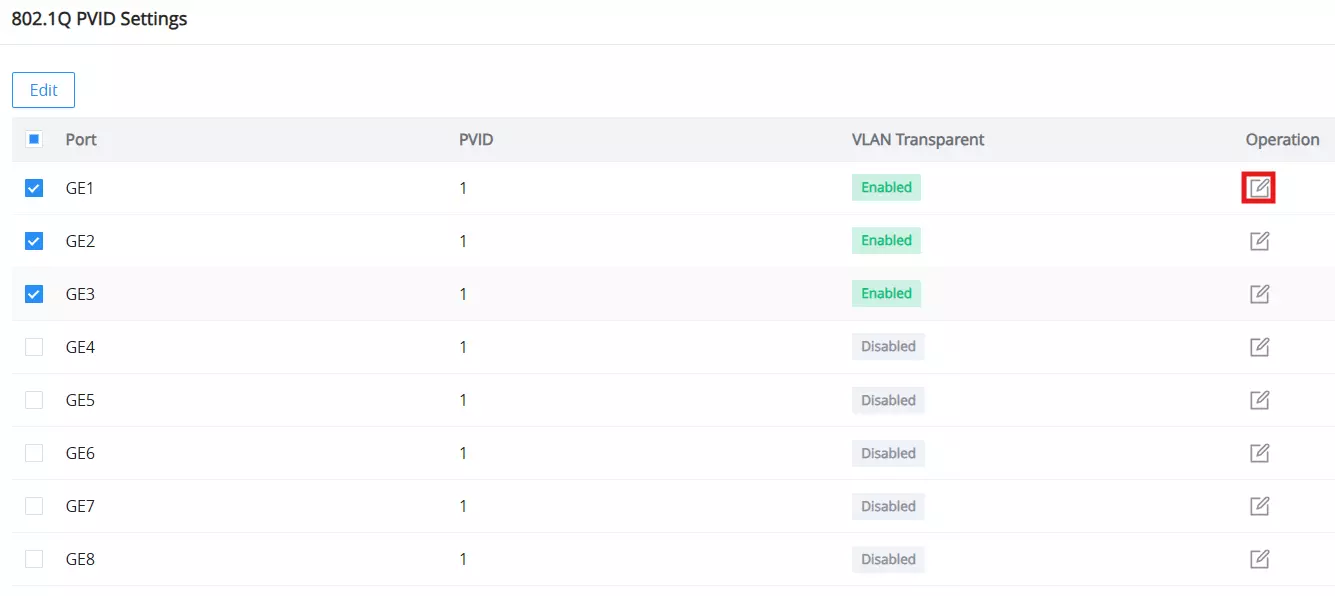Open the GE4 row edit icon

click(1259, 347)
